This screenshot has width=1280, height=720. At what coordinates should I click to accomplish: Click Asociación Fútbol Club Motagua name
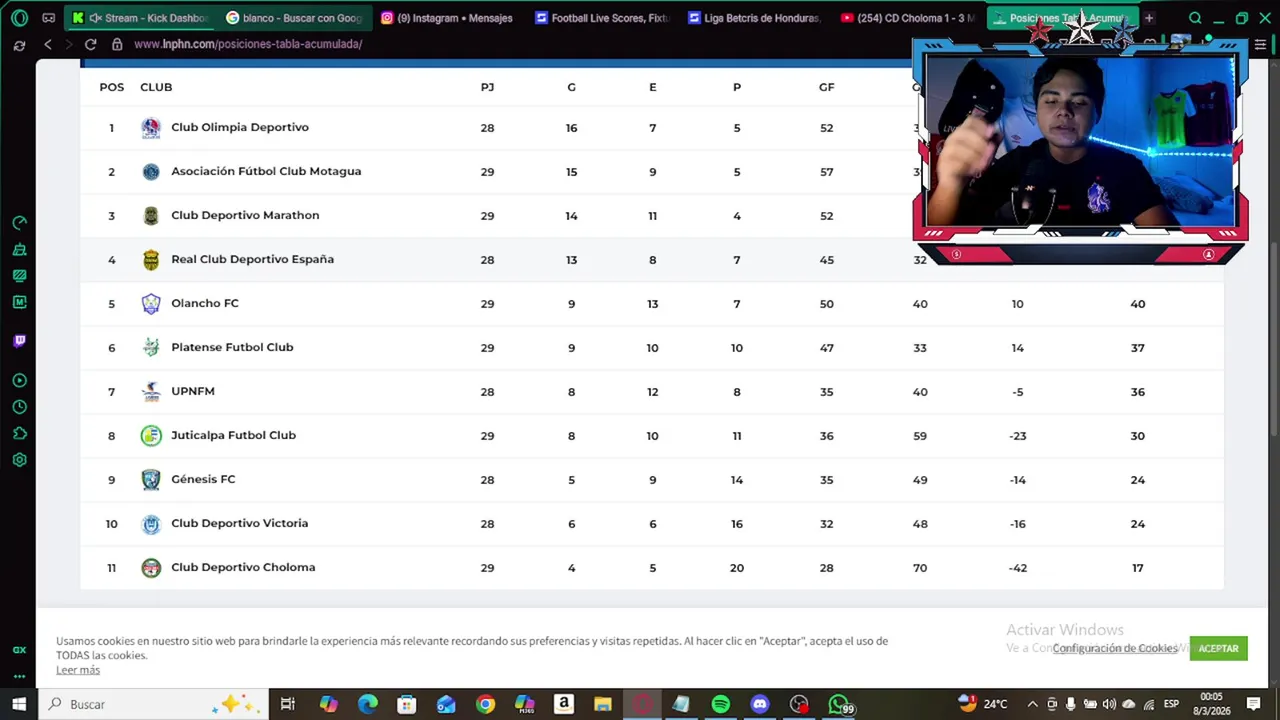click(266, 171)
